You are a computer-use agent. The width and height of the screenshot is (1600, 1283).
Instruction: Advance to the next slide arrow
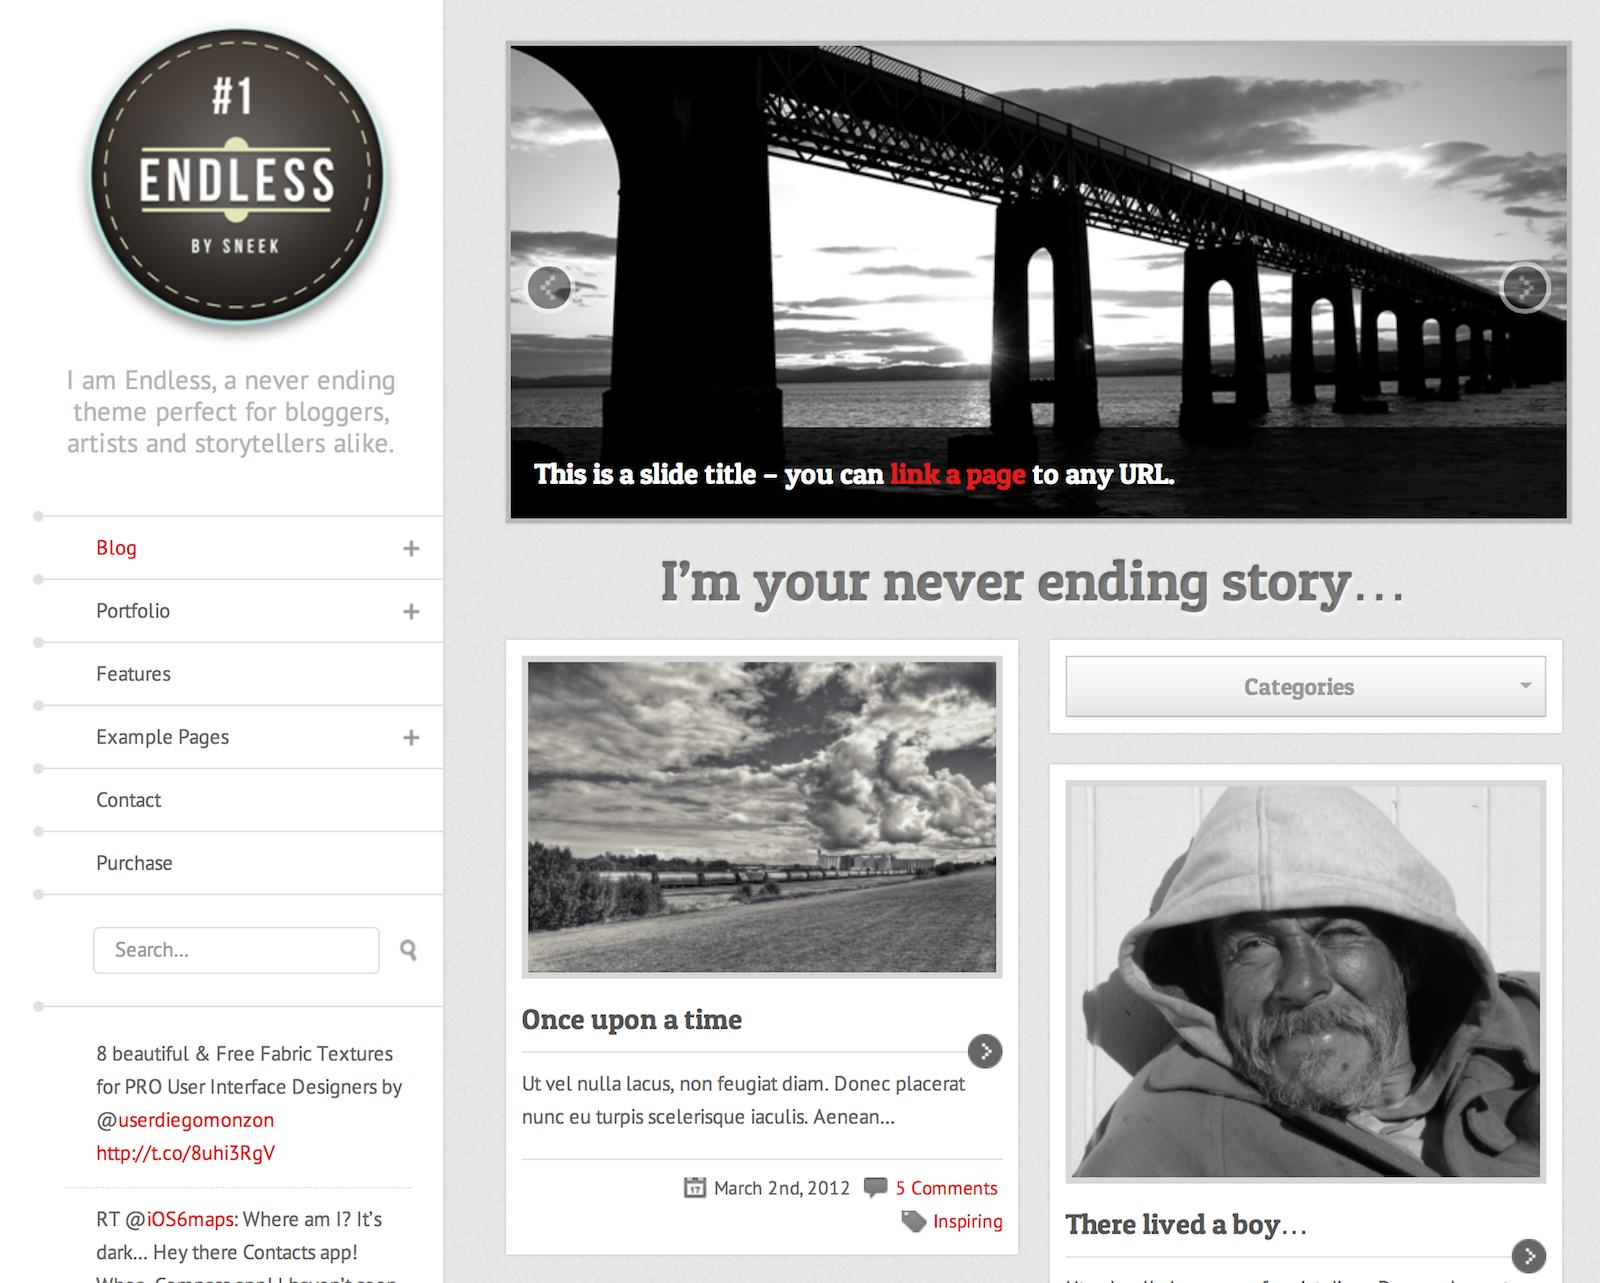1525,288
